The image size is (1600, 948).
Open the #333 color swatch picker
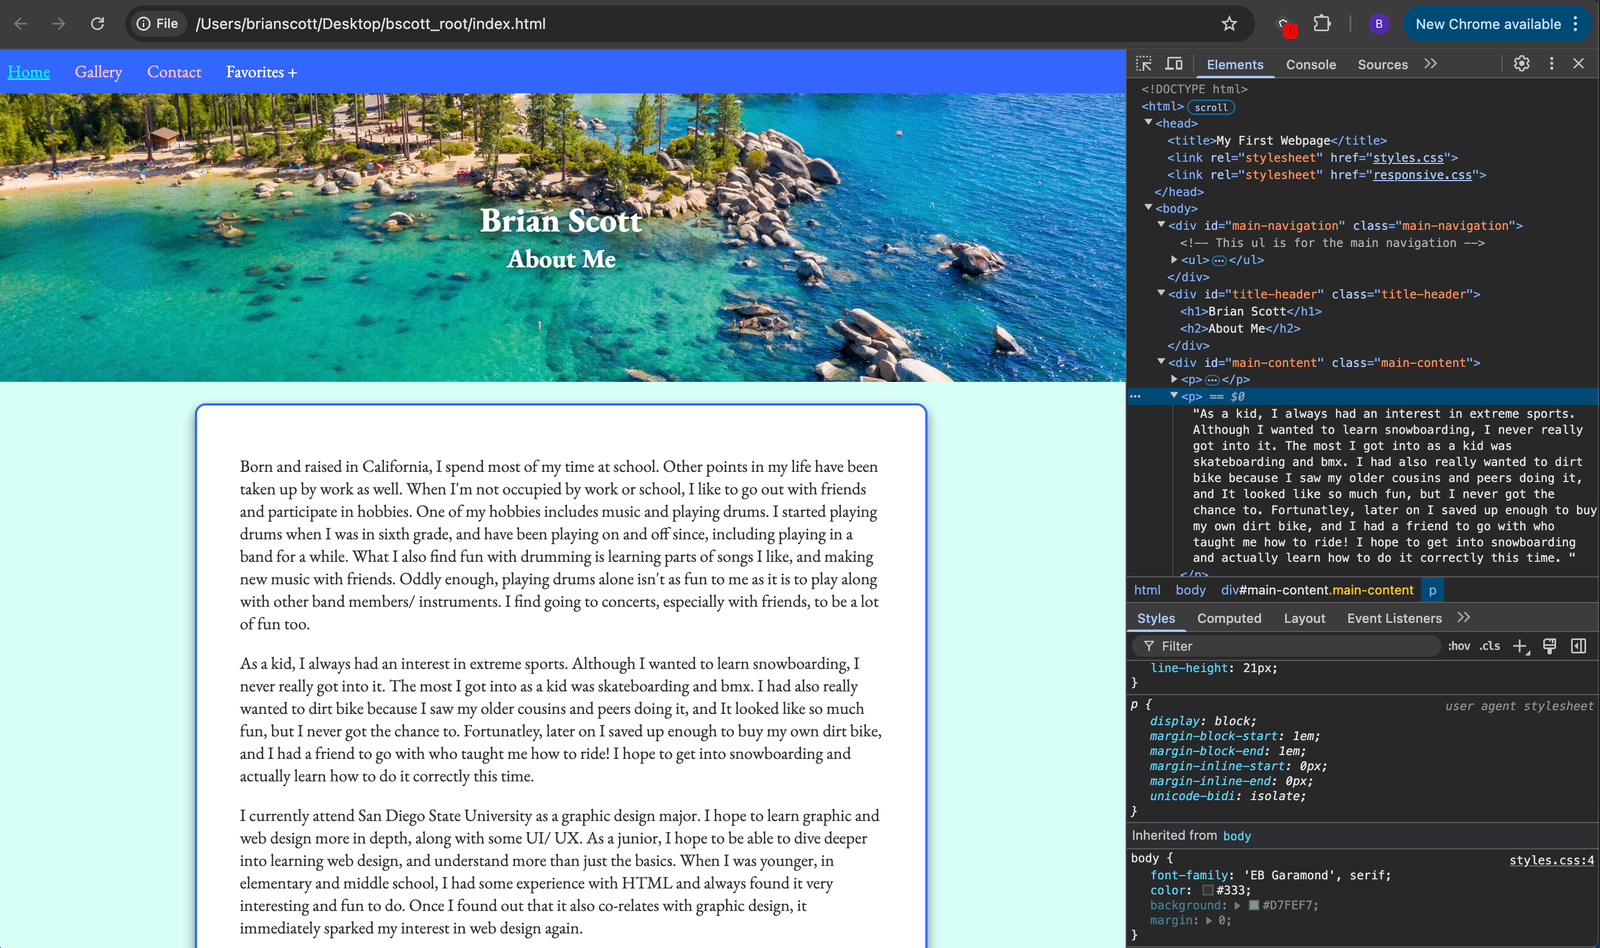tap(1207, 890)
